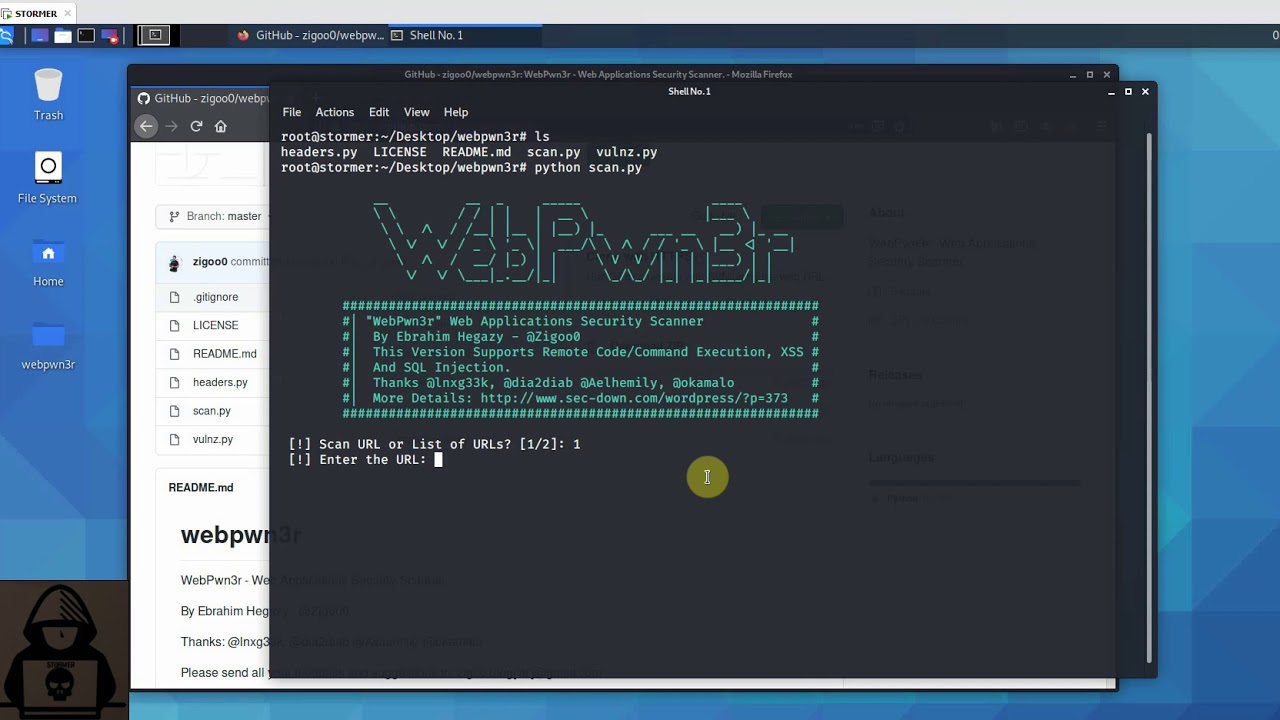Viewport: 1280px width, 720px height.
Task: Open the Kali applications menu icon
Action: click(5, 35)
